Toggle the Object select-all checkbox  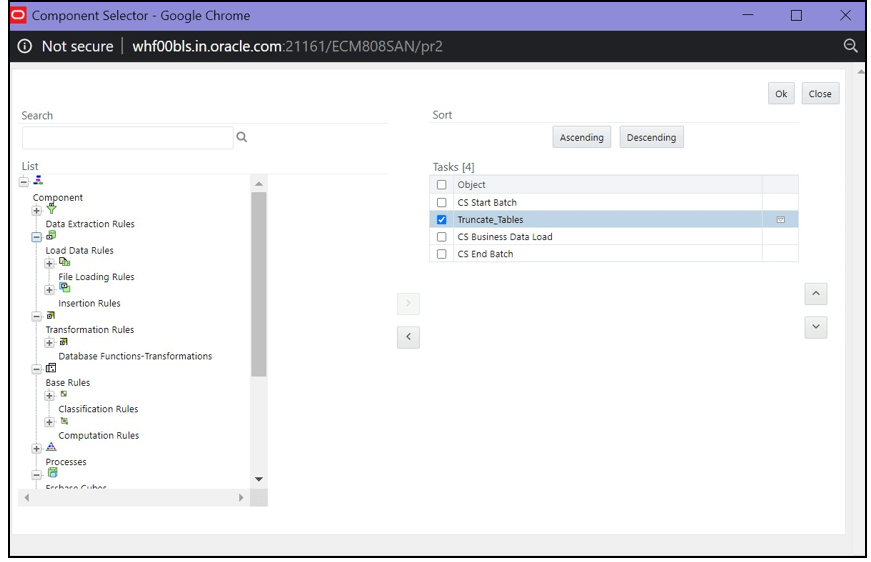pyautogui.click(x=442, y=184)
